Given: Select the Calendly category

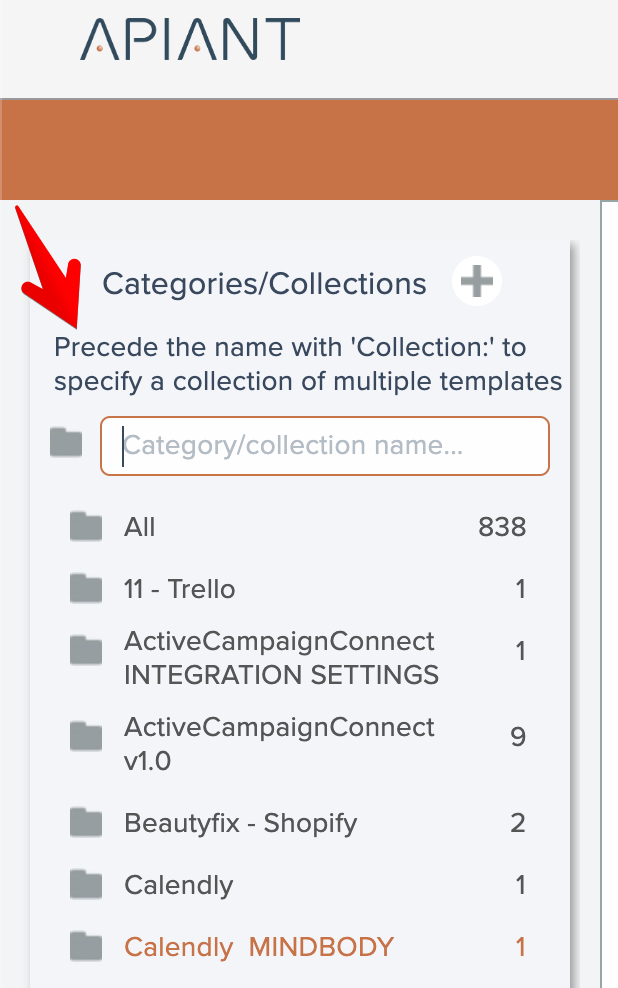Looking at the screenshot, I should coord(179,885).
